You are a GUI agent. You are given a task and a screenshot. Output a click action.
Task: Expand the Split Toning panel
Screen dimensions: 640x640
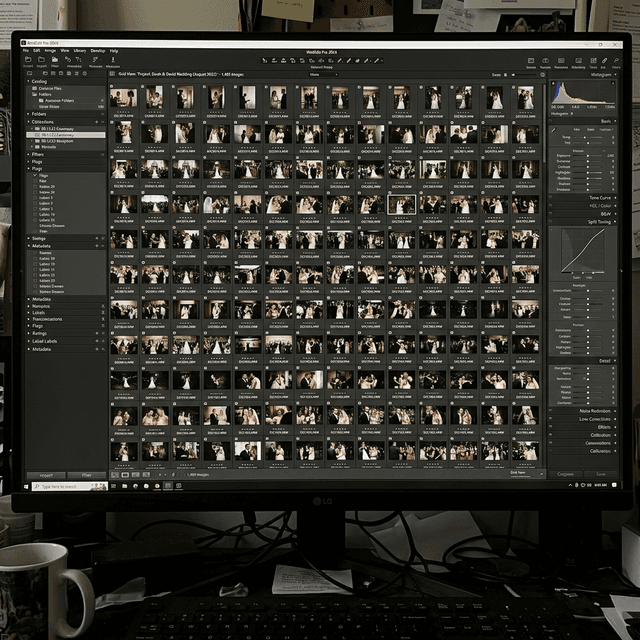(615, 222)
